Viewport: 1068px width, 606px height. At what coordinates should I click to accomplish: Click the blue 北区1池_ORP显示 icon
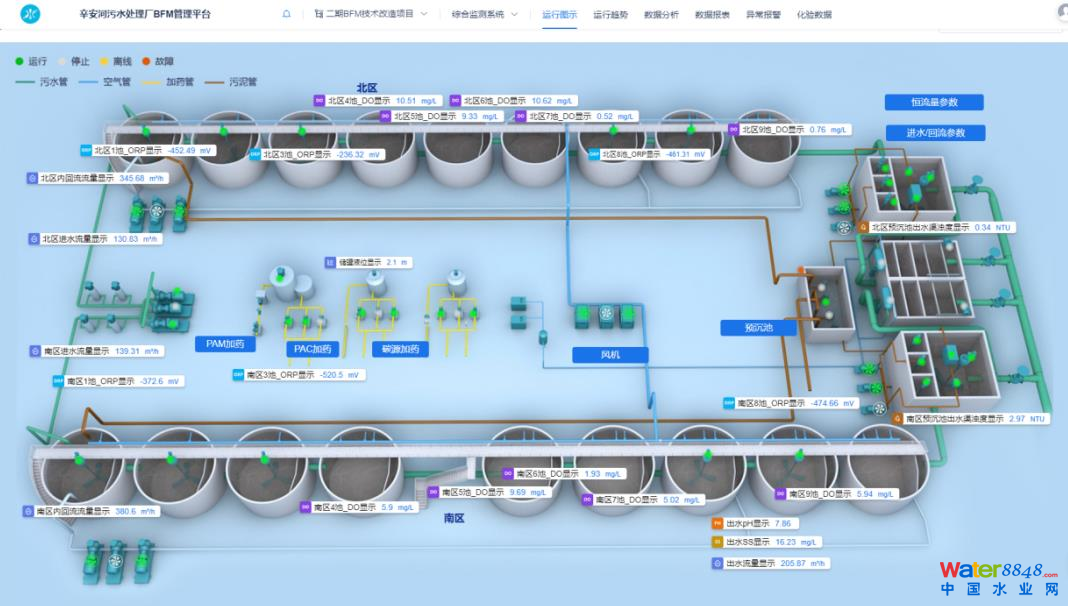(x=86, y=150)
